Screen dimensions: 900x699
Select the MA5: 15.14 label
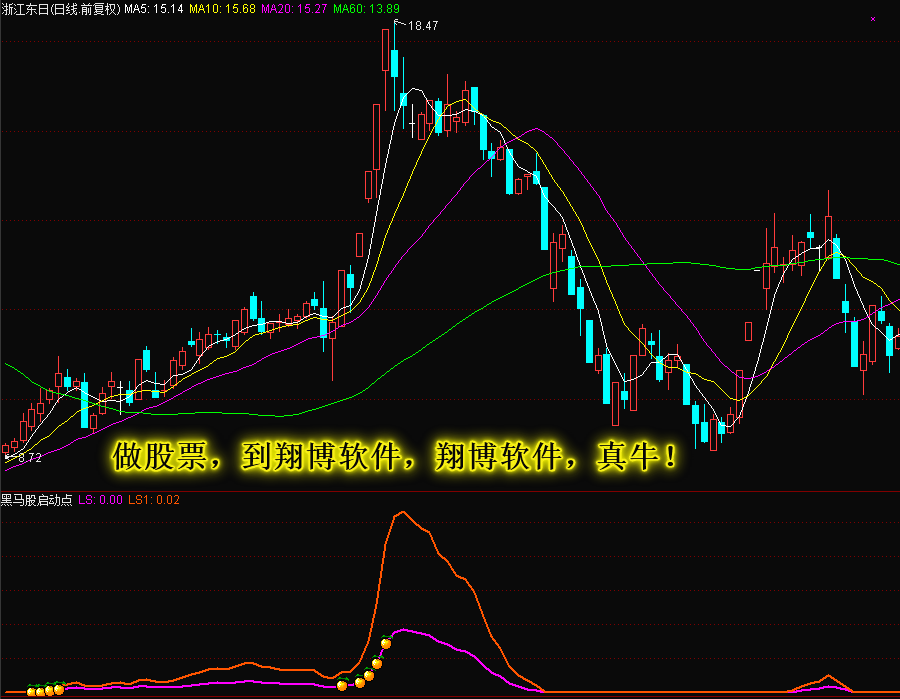(x=154, y=9)
